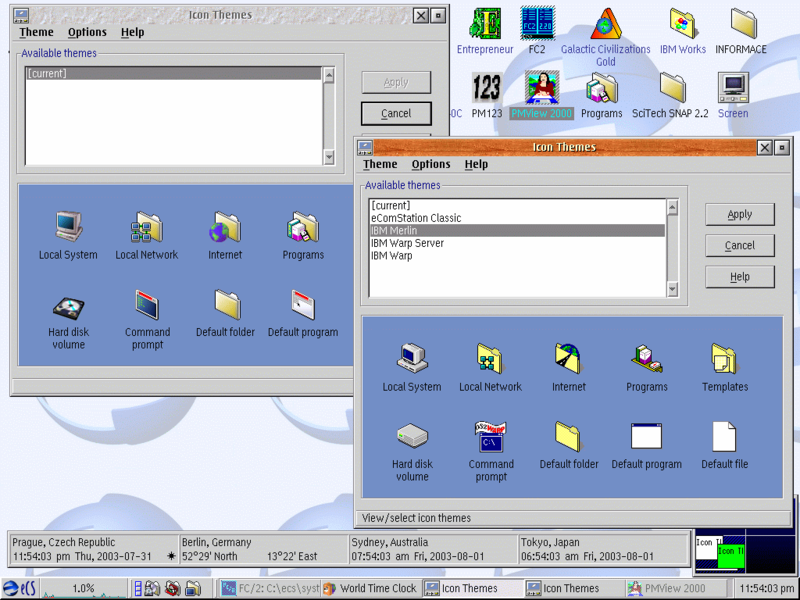
Task: Switch to World Time Clock taskbar button
Action: (x=372, y=588)
